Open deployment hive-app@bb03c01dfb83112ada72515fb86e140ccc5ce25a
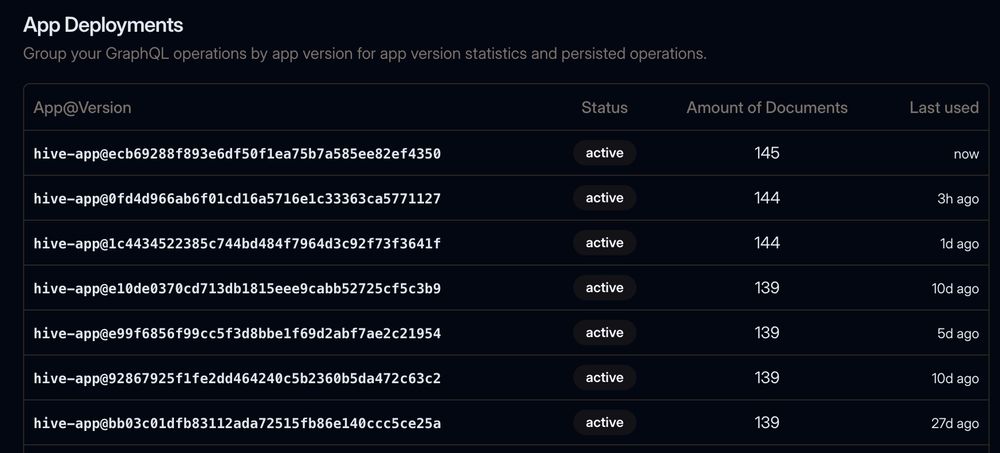This screenshot has height=453, width=1000. point(237,423)
